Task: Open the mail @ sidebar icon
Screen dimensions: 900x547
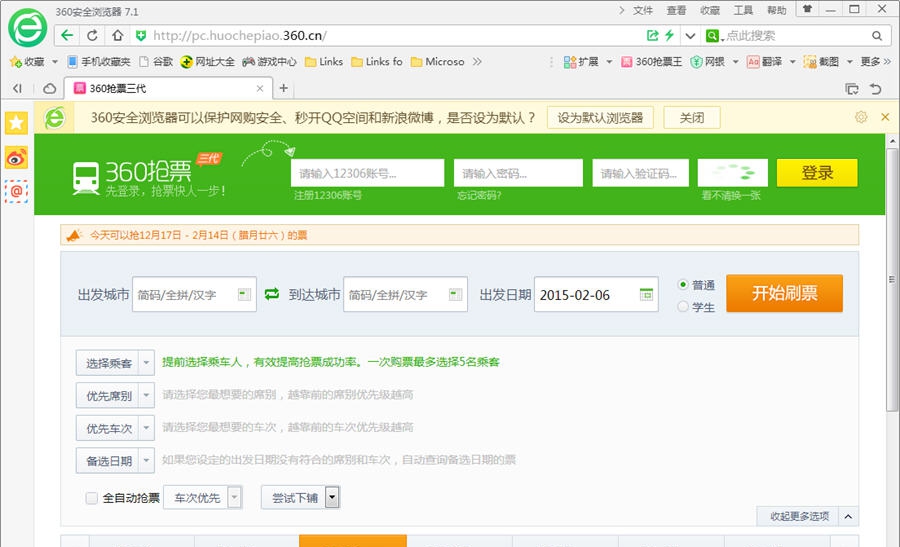Action: (16, 190)
